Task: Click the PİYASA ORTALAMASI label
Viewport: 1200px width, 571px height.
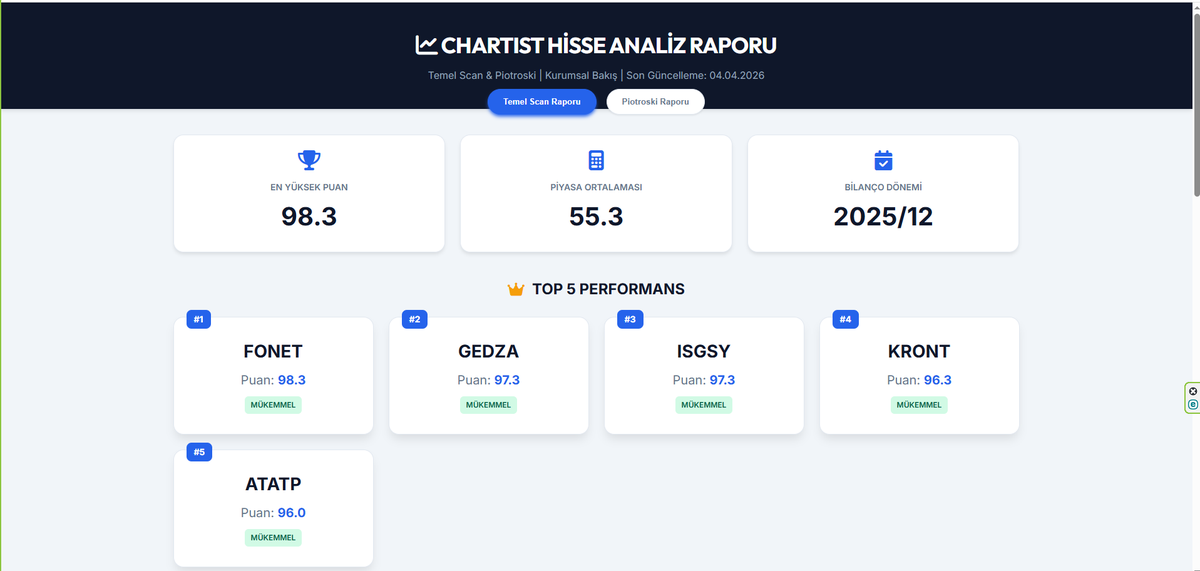Action: pyautogui.click(x=596, y=187)
